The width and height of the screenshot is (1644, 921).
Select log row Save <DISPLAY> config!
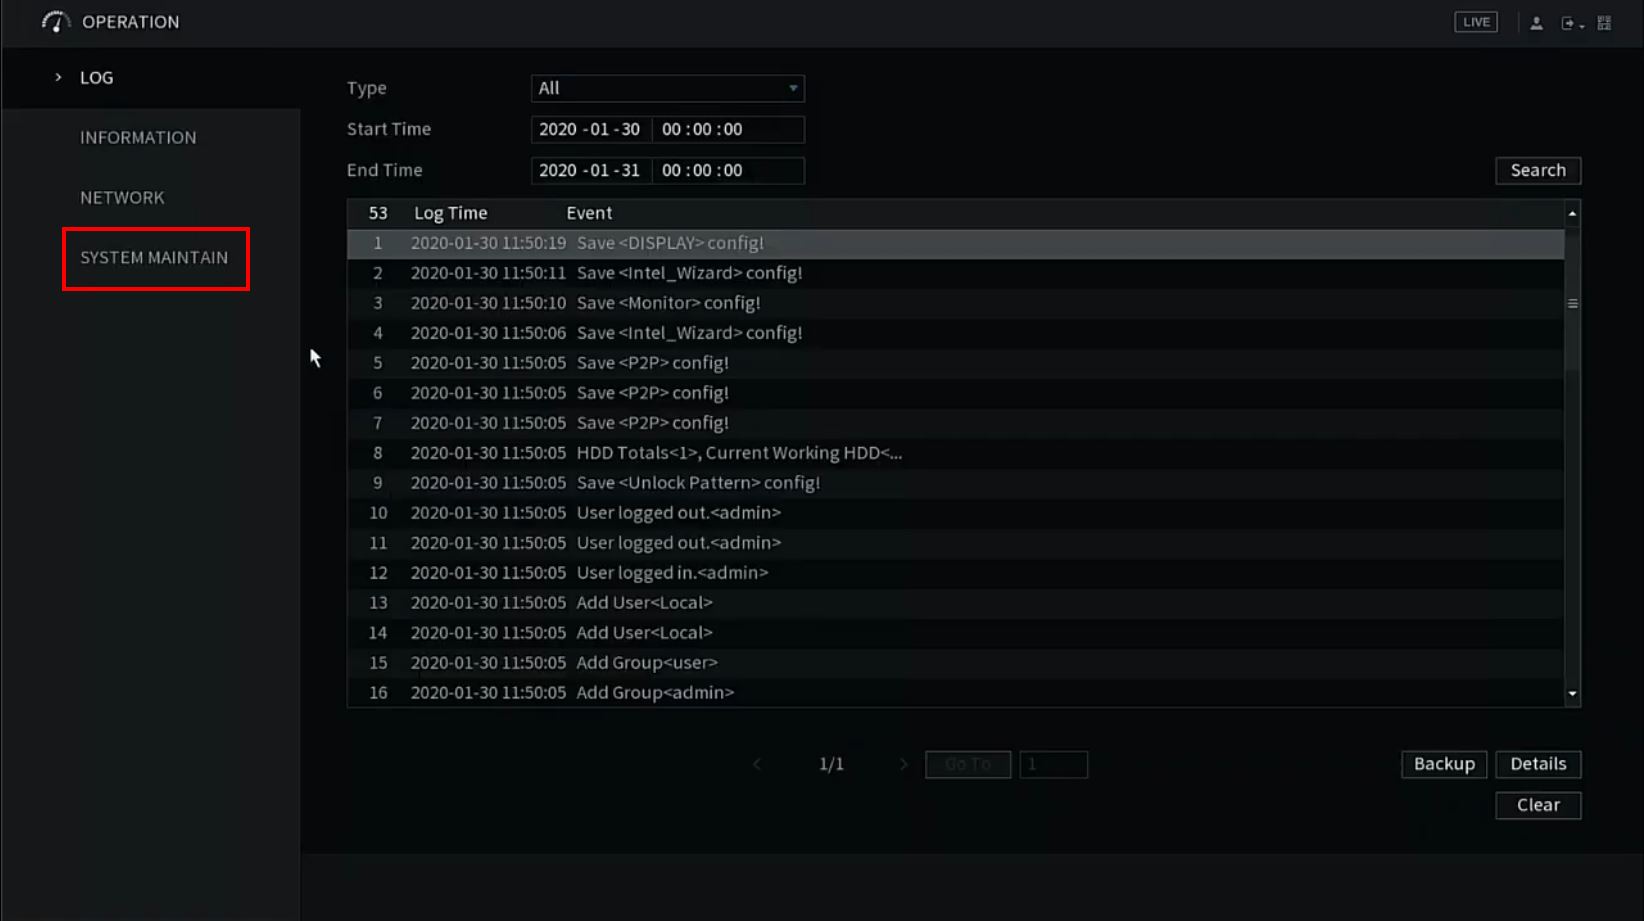(x=955, y=243)
